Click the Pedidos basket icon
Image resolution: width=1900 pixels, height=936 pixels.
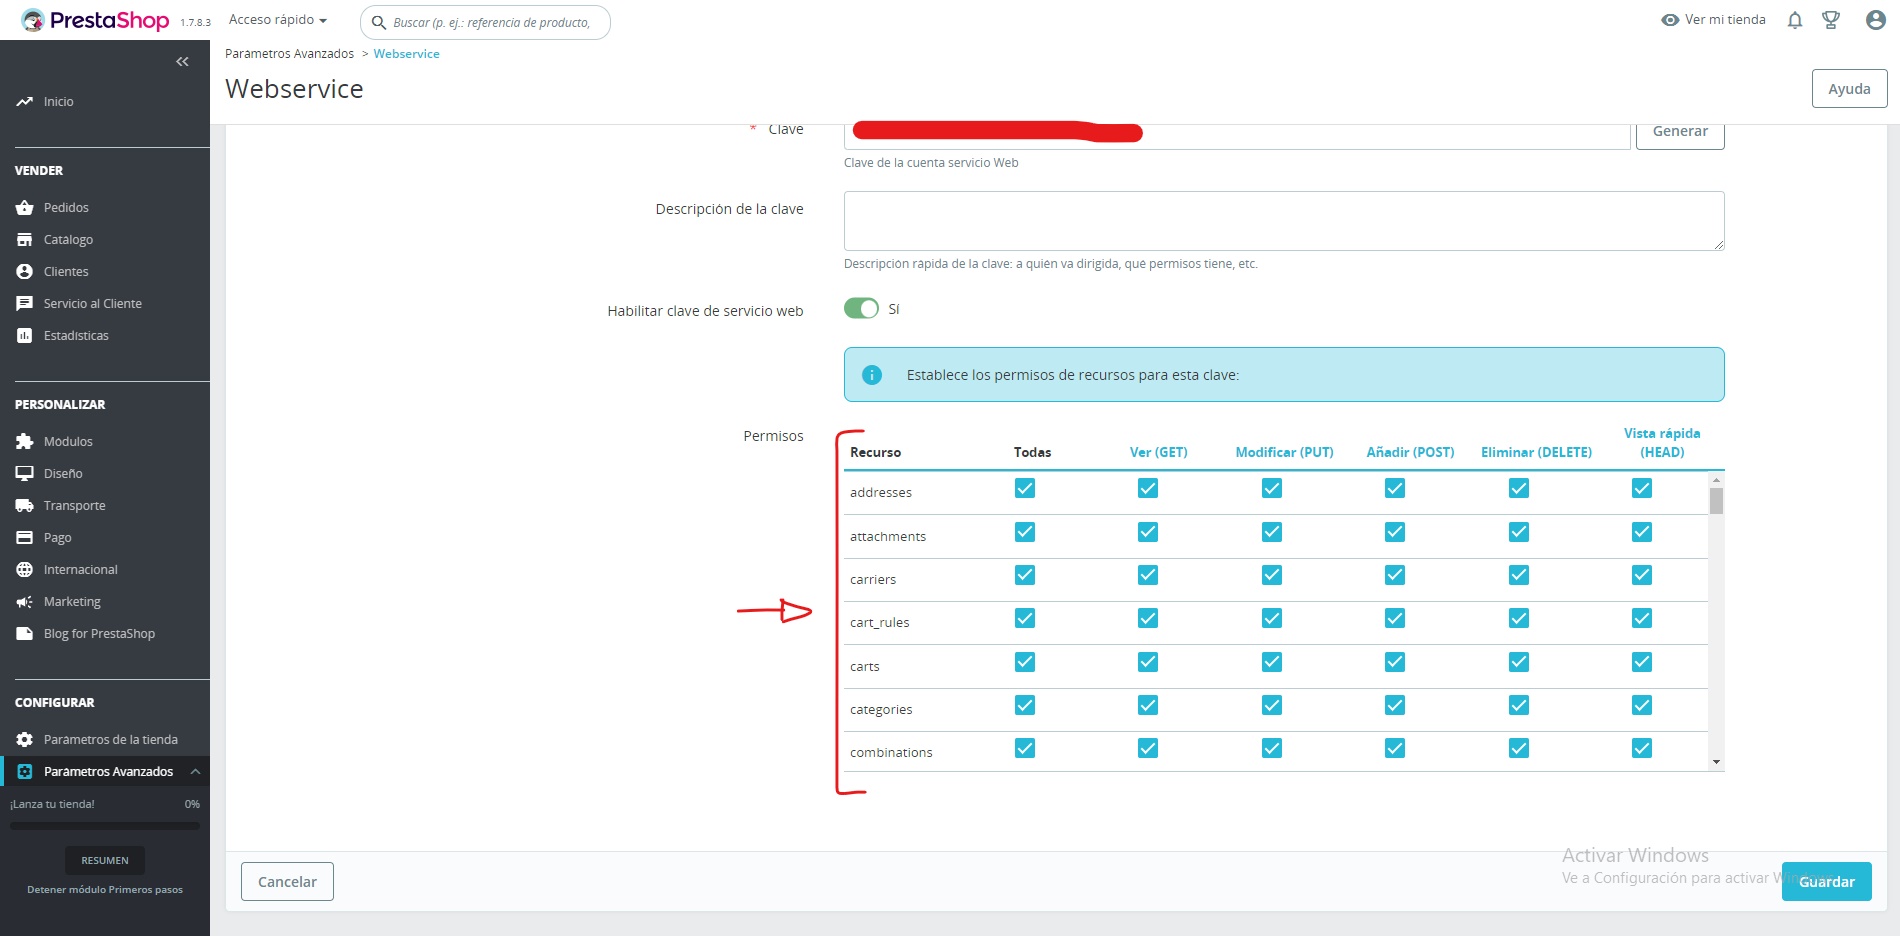[x=25, y=208]
